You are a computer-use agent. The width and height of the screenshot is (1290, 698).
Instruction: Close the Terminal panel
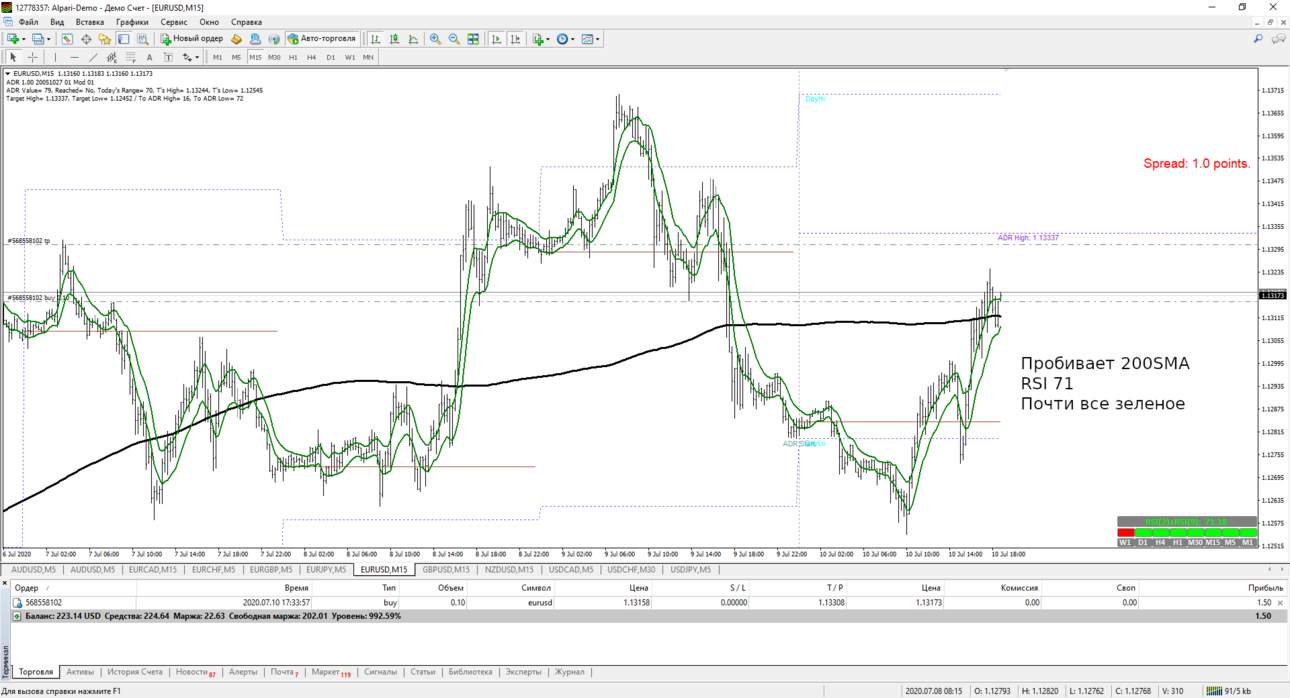4,582
